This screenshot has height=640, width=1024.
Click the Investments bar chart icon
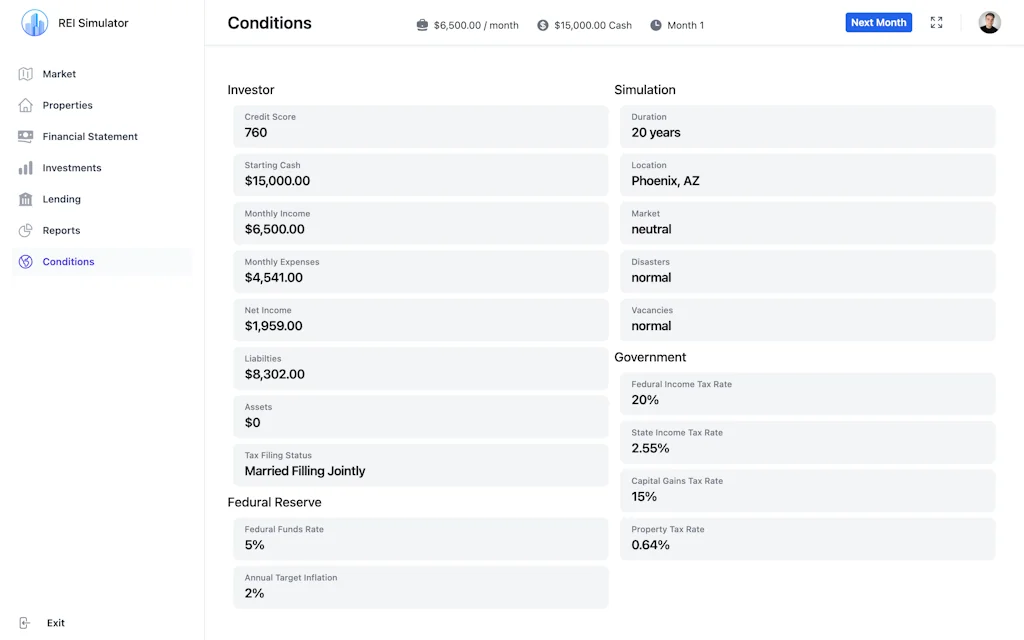coord(25,168)
